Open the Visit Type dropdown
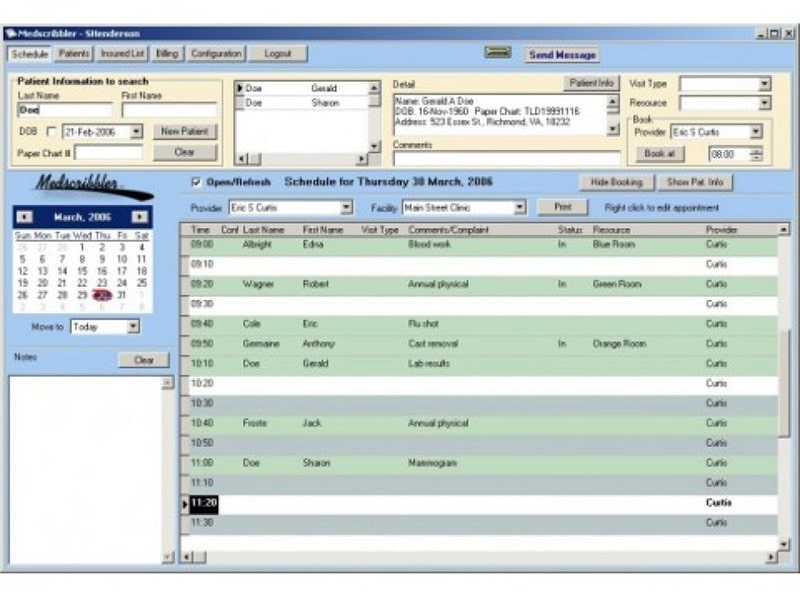800x600 pixels. (x=764, y=84)
